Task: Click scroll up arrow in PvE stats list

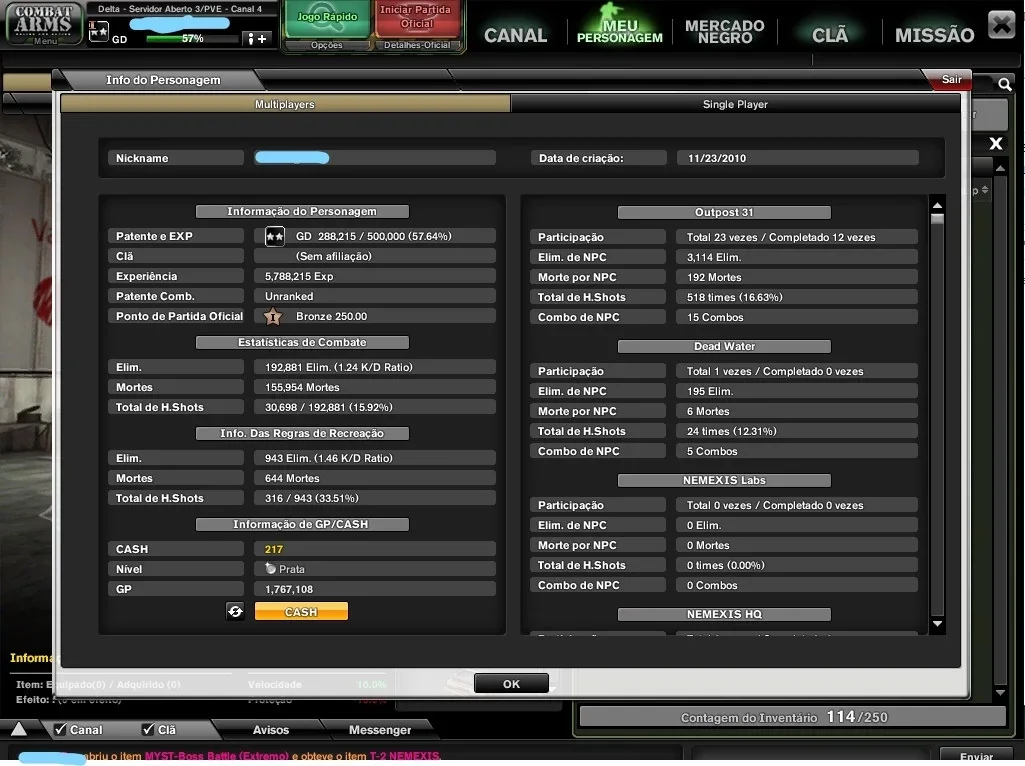Action: click(937, 205)
